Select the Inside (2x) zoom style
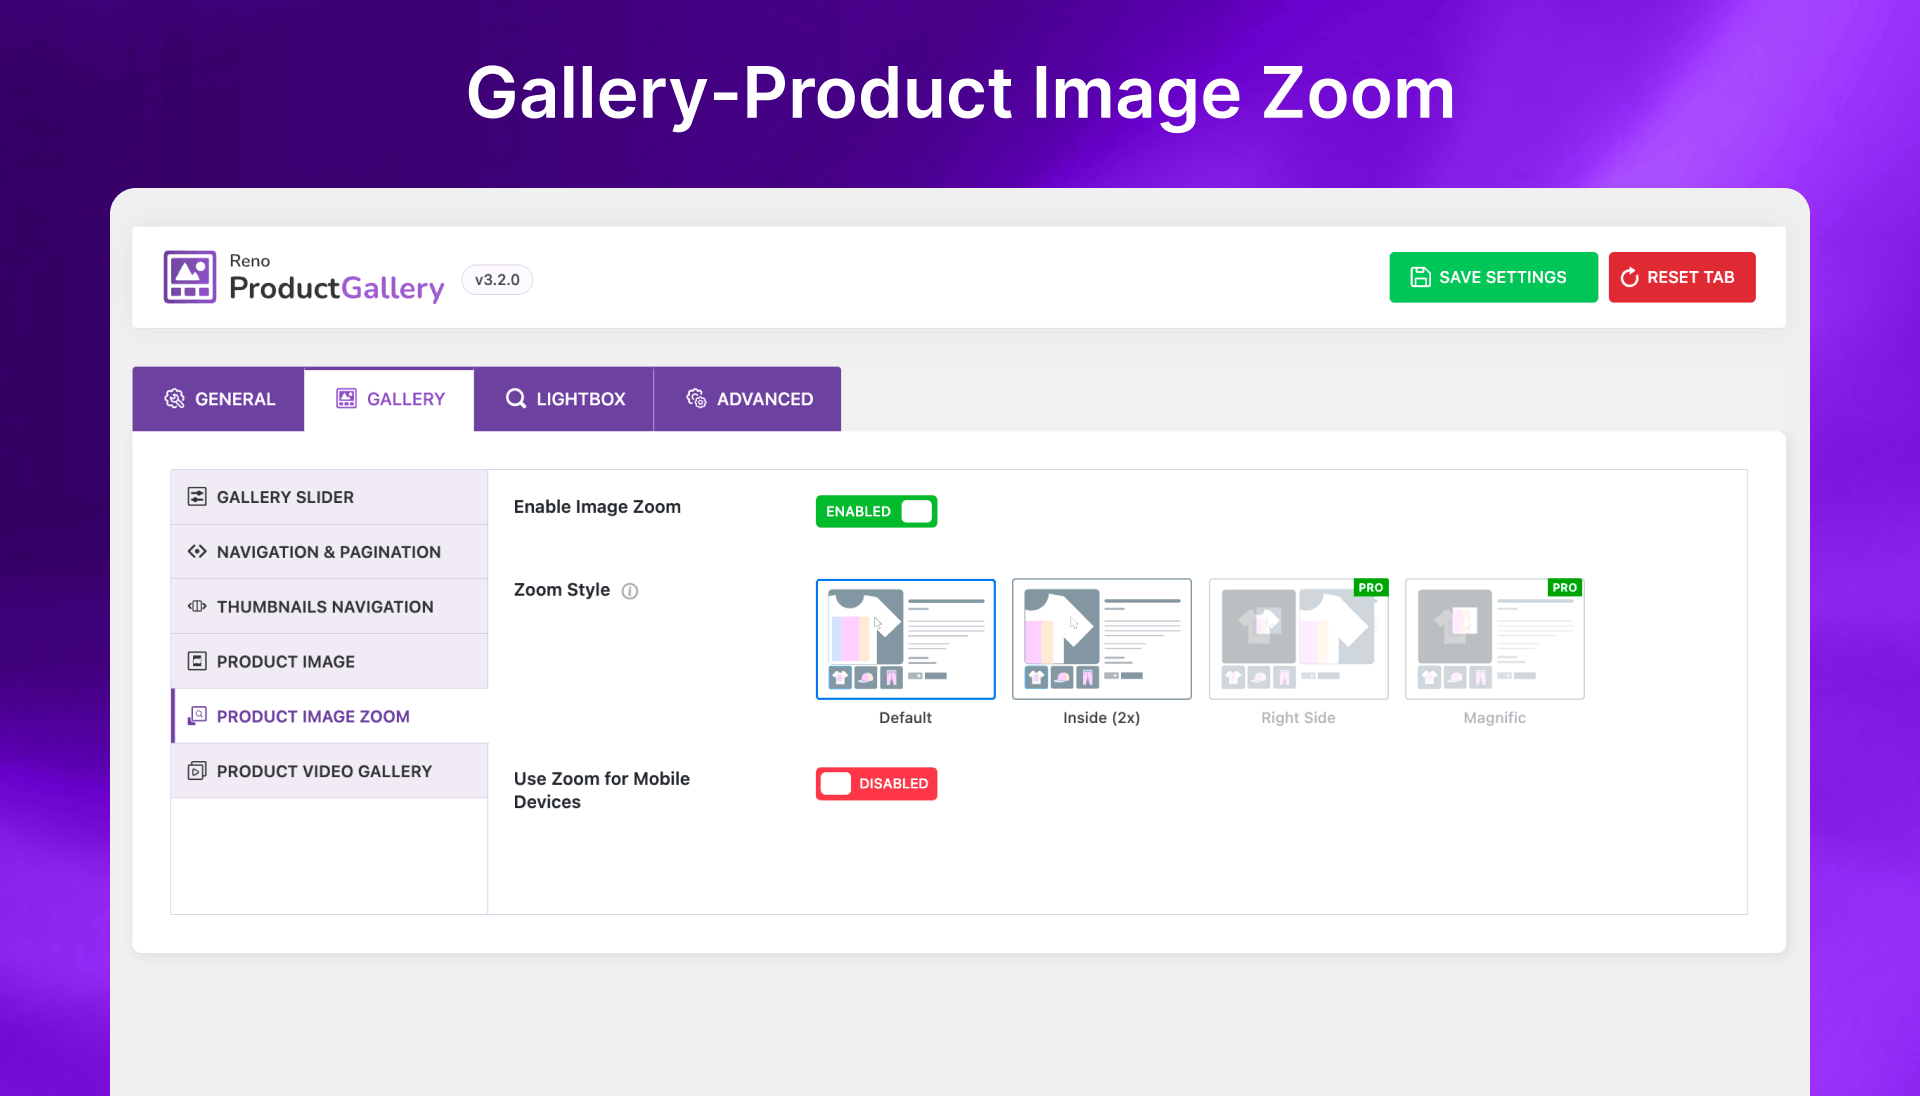The image size is (1920, 1096). (x=1101, y=639)
